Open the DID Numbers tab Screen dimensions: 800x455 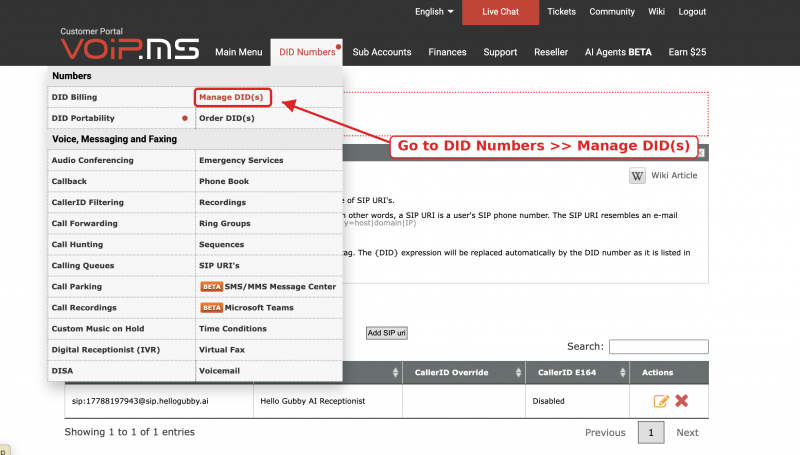tap(307, 52)
